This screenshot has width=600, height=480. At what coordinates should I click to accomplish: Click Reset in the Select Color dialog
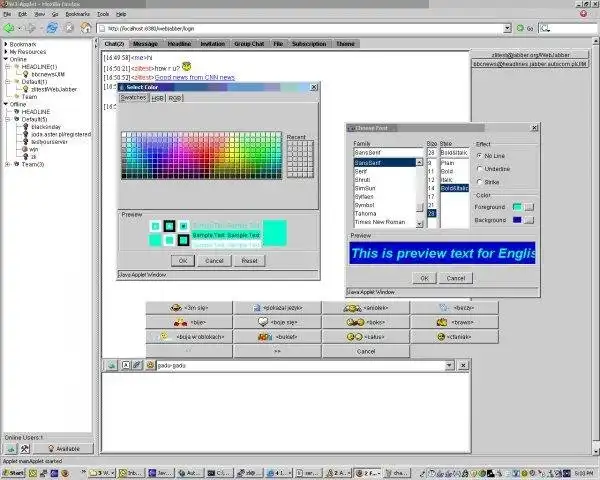pyautogui.click(x=249, y=261)
